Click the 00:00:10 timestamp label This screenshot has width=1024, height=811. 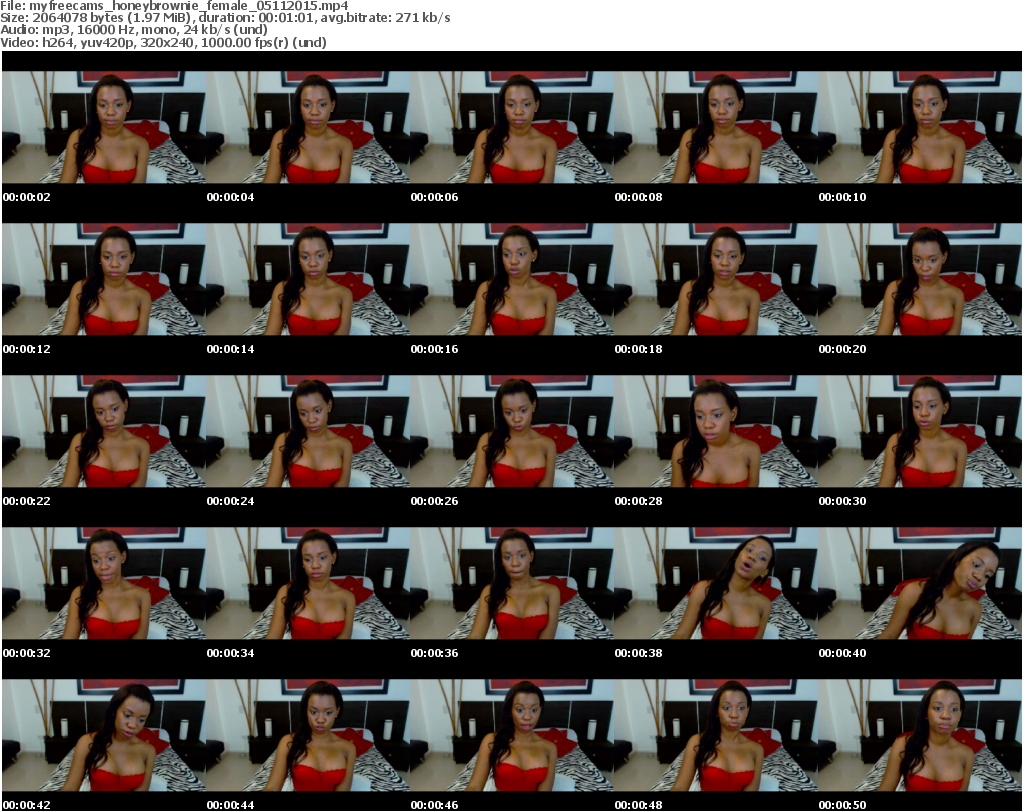click(842, 197)
